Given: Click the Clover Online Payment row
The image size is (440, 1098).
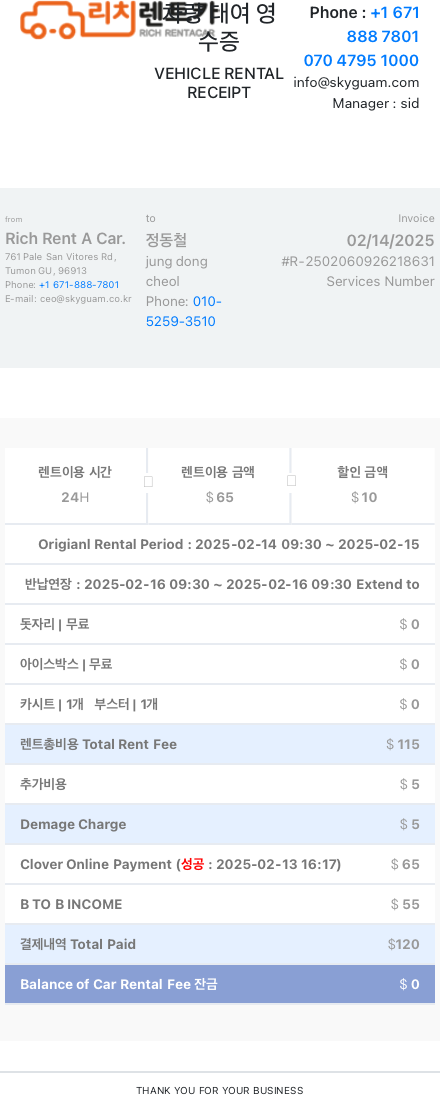Looking at the screenshot, I should [x=220, y=864].
